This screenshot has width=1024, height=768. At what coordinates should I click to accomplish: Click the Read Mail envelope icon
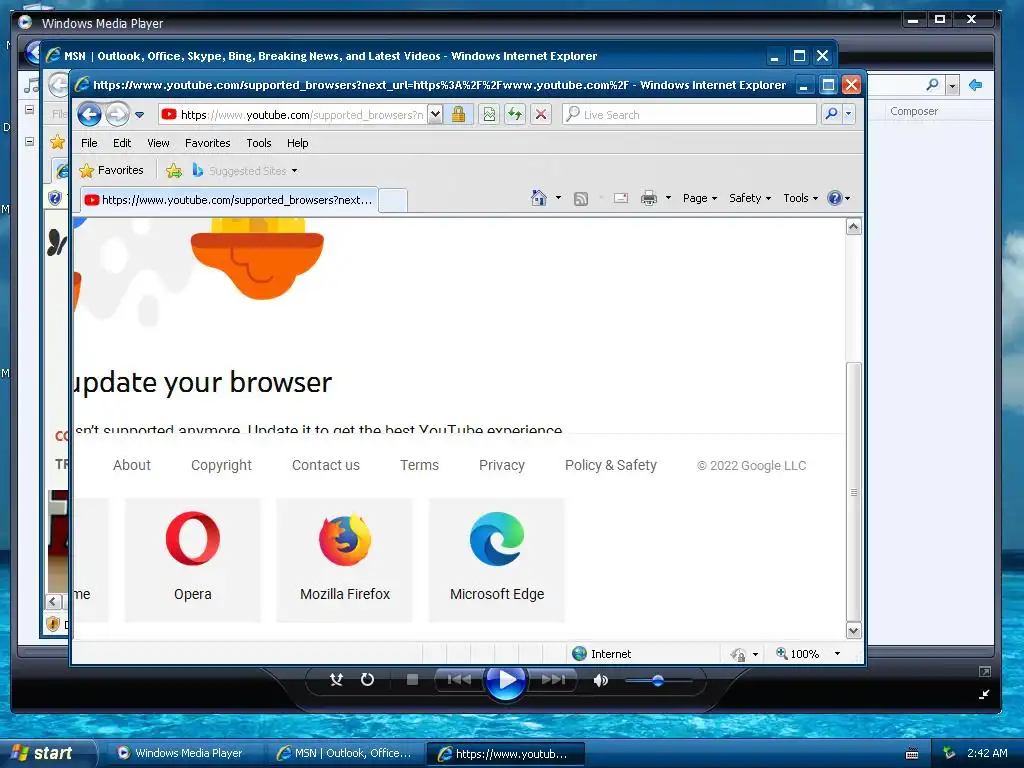point(621,198)
